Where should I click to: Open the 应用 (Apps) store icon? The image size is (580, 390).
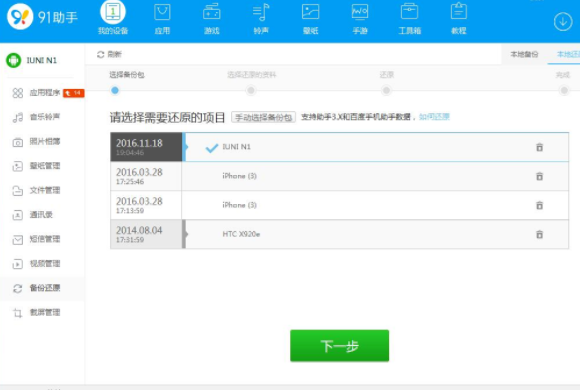pos(162,19)
